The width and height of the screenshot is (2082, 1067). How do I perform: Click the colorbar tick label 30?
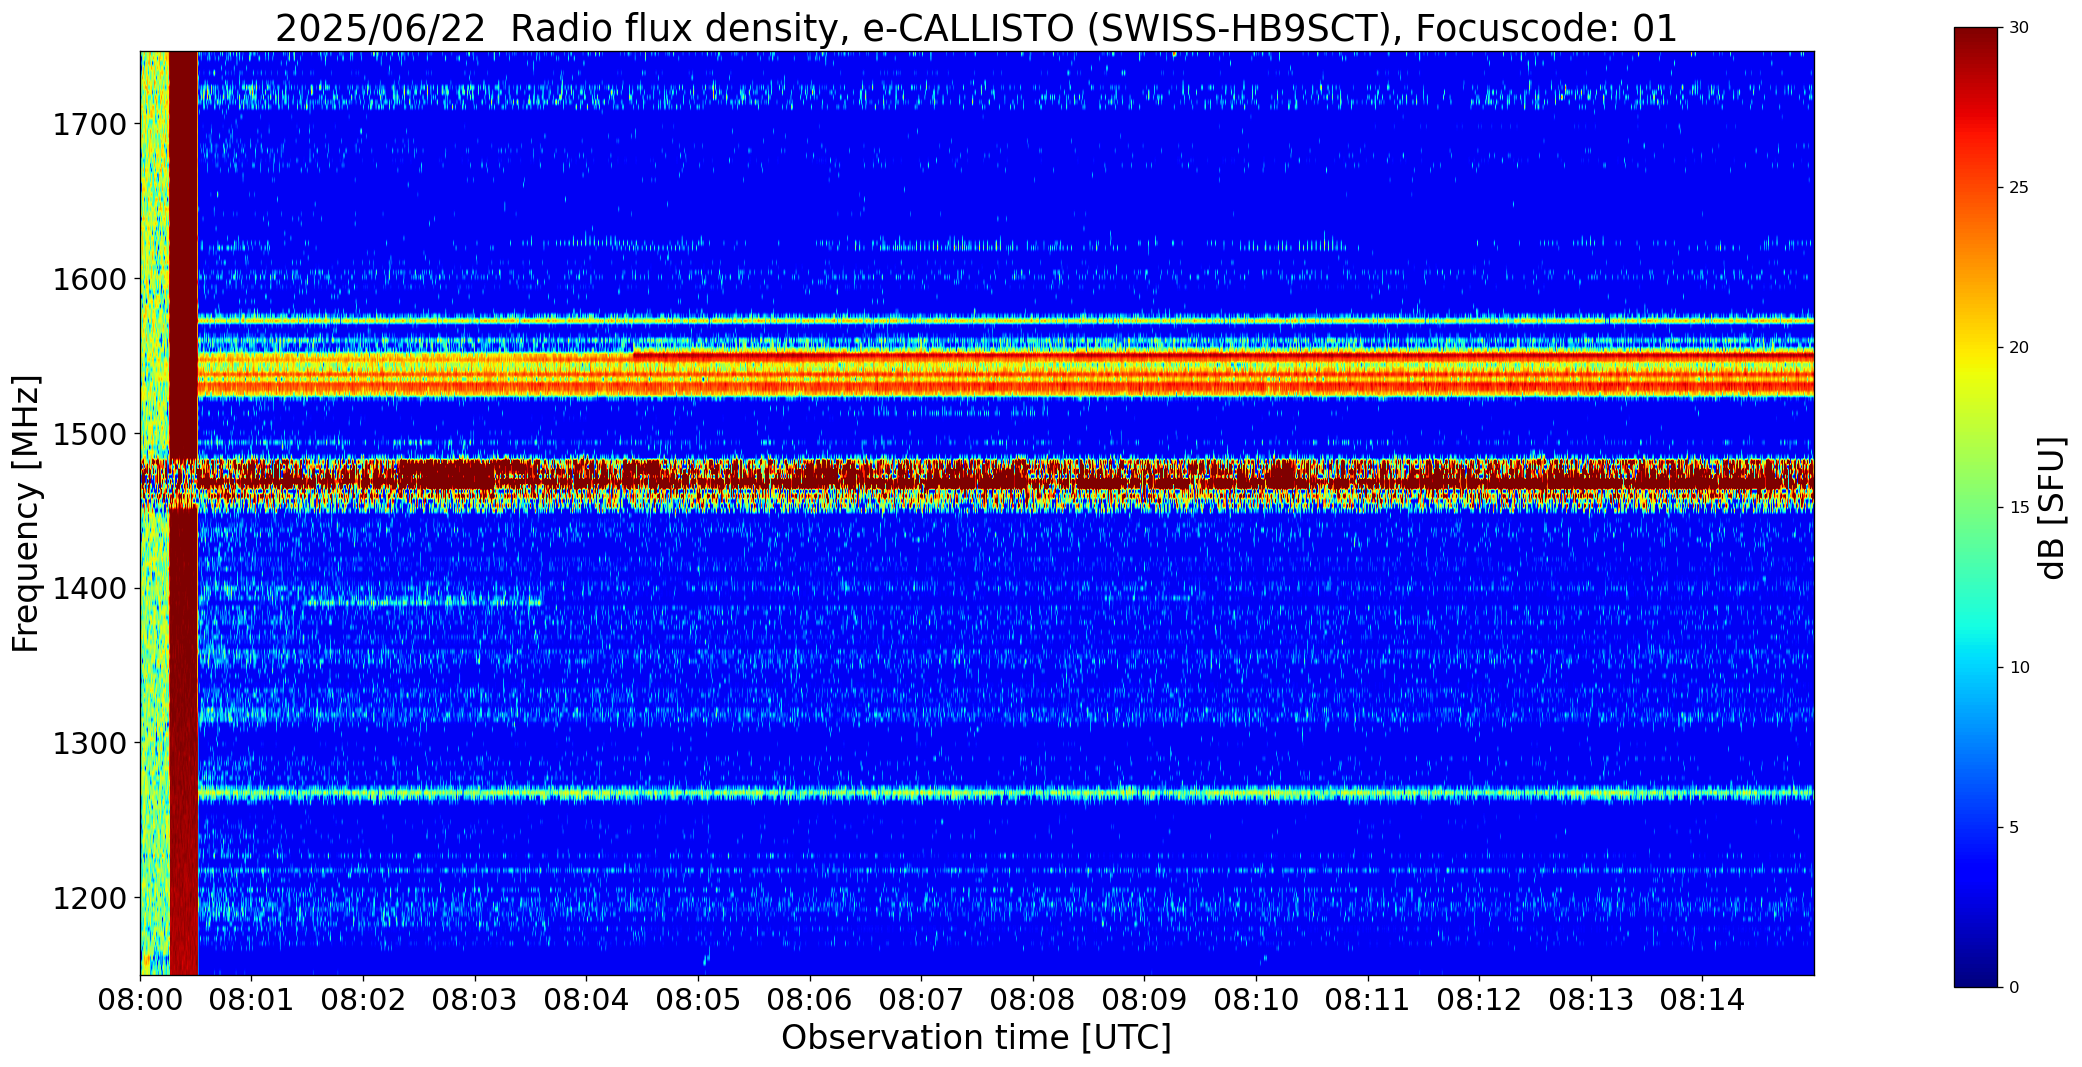(2019, 28)
